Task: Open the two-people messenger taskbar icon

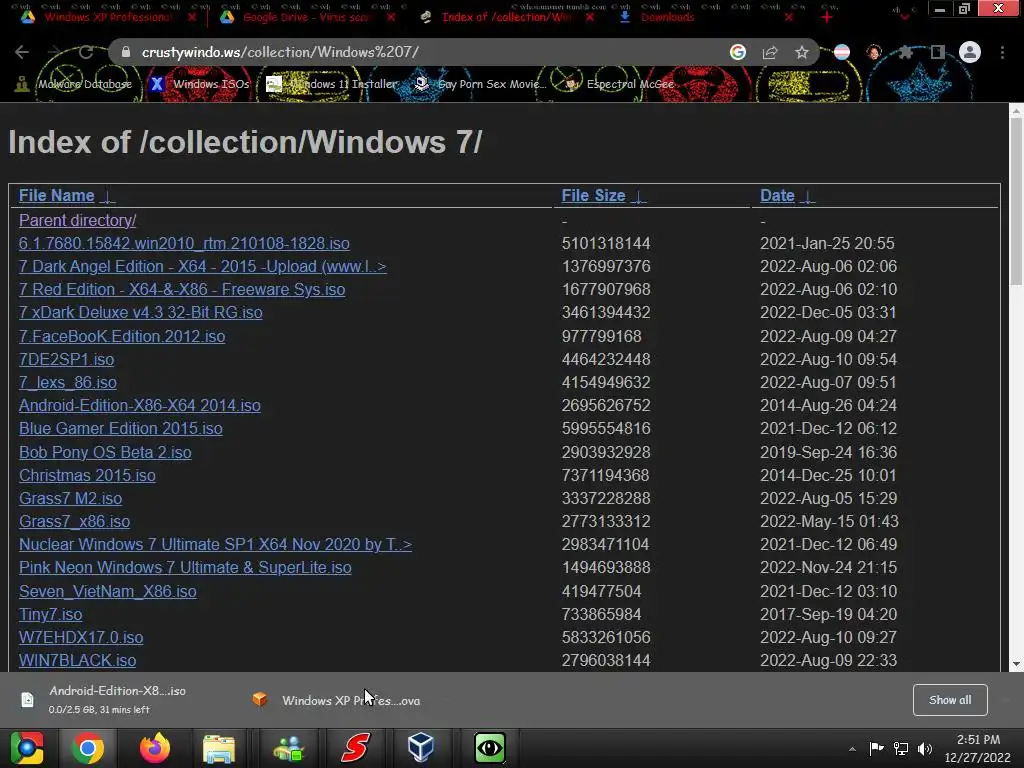Action: click(289, 748)
